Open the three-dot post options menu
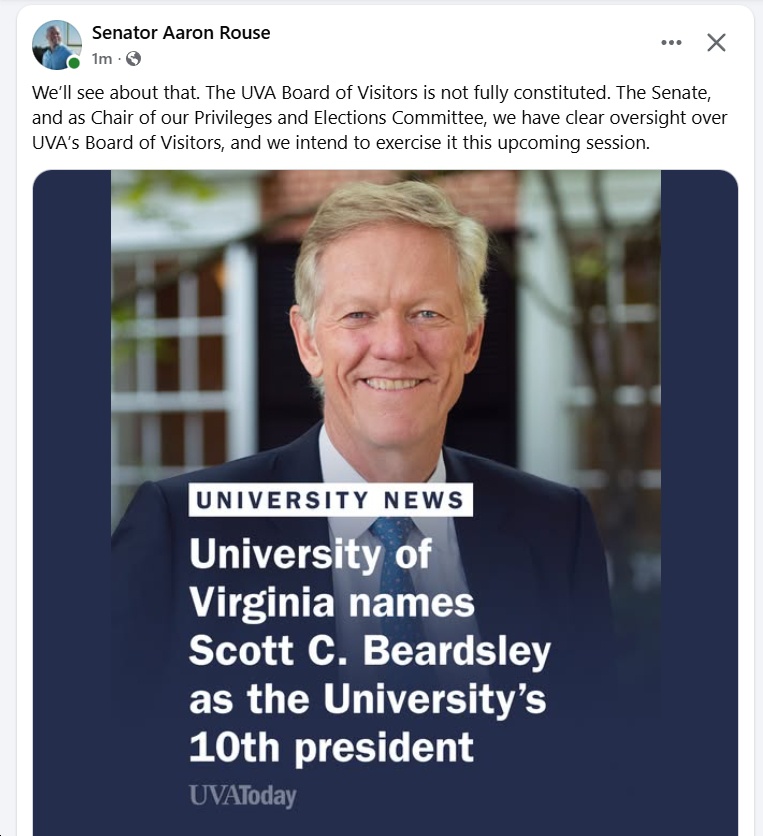Image resolution: width=763 pixels, height=836 pixels. point(671,42)
